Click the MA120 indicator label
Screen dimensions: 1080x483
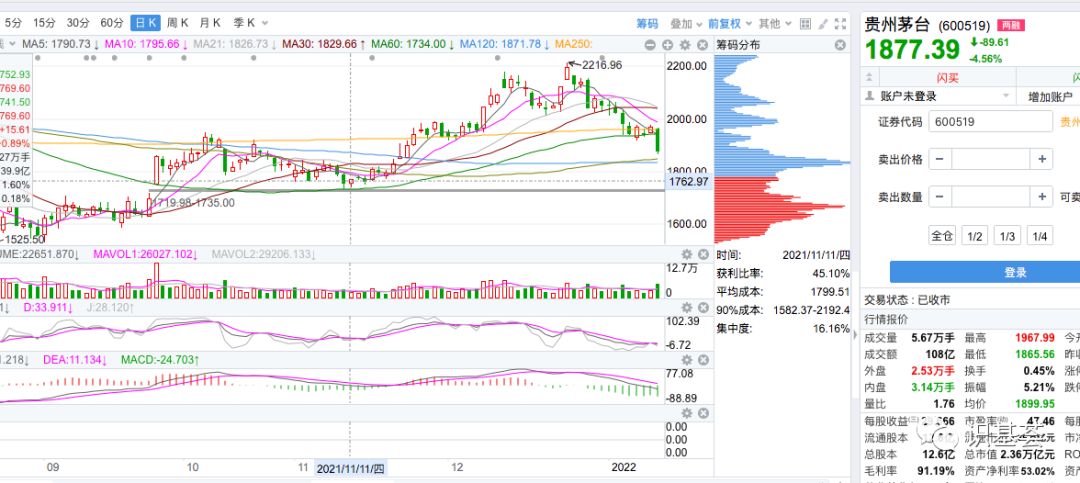(x=504, y=43)
